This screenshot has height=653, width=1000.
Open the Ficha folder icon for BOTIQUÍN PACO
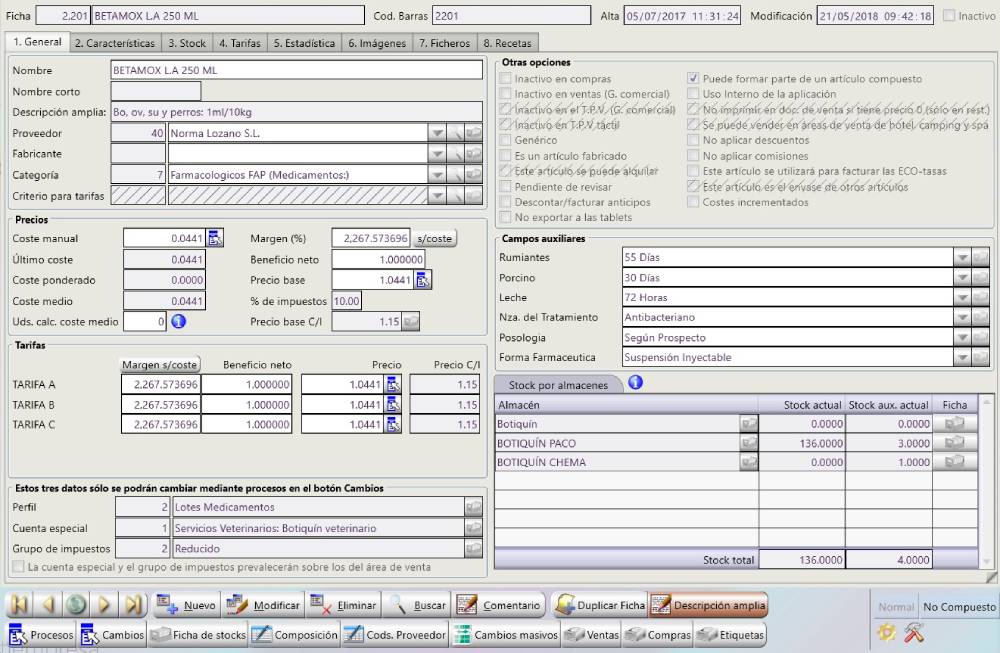(955, 443)
